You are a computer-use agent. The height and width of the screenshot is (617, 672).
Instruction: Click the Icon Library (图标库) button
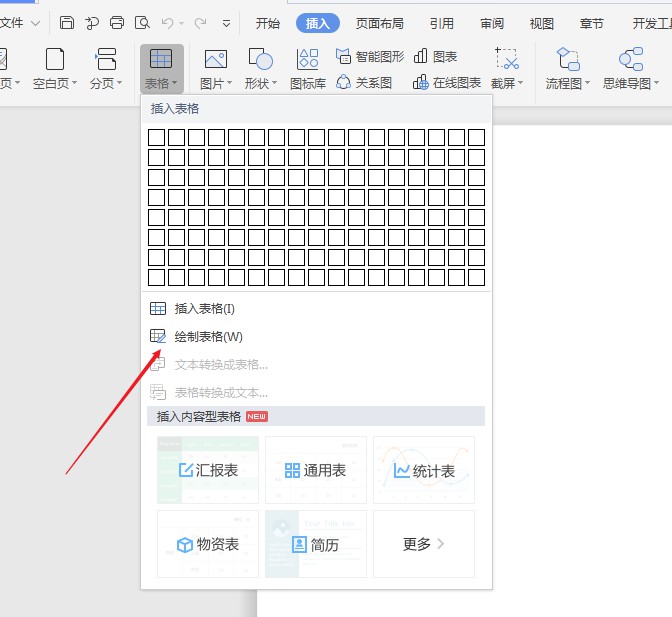coord(307,68)
